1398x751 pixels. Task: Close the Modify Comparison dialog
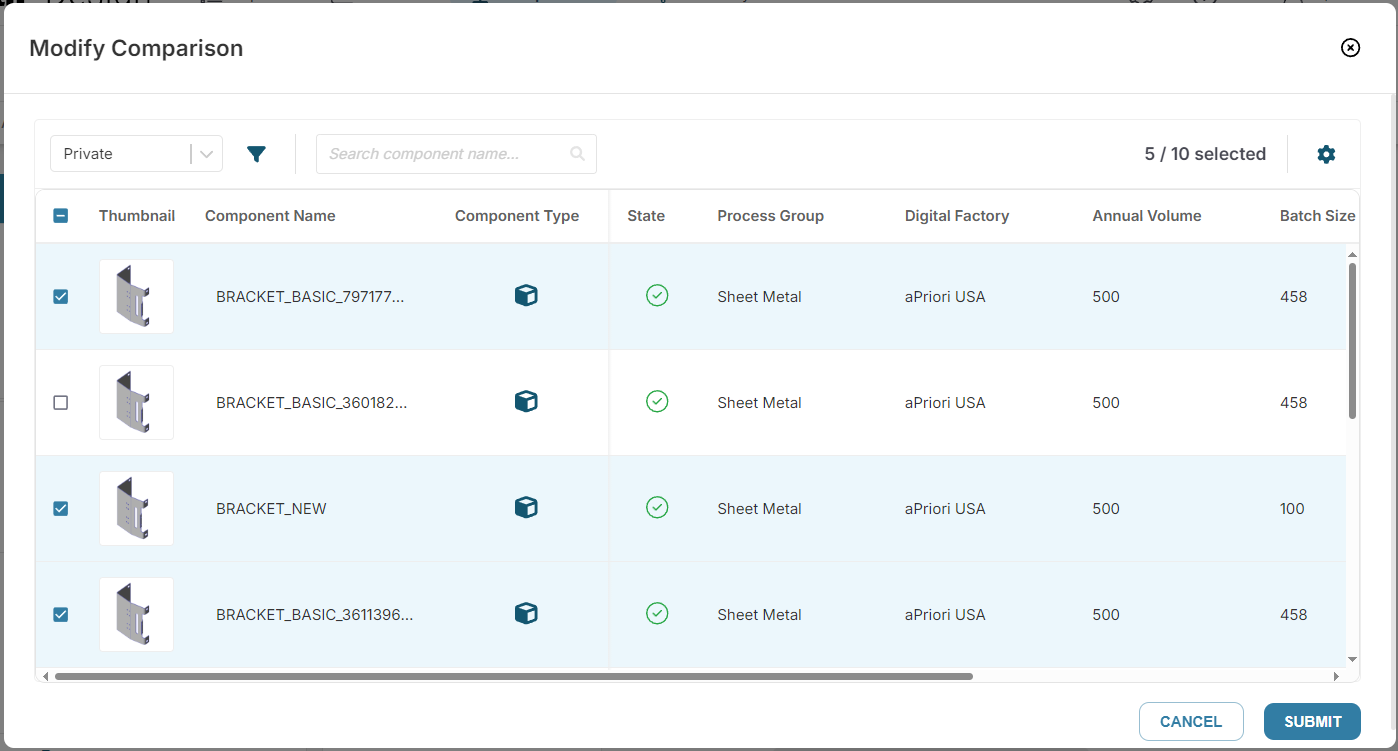[1350, 47]
